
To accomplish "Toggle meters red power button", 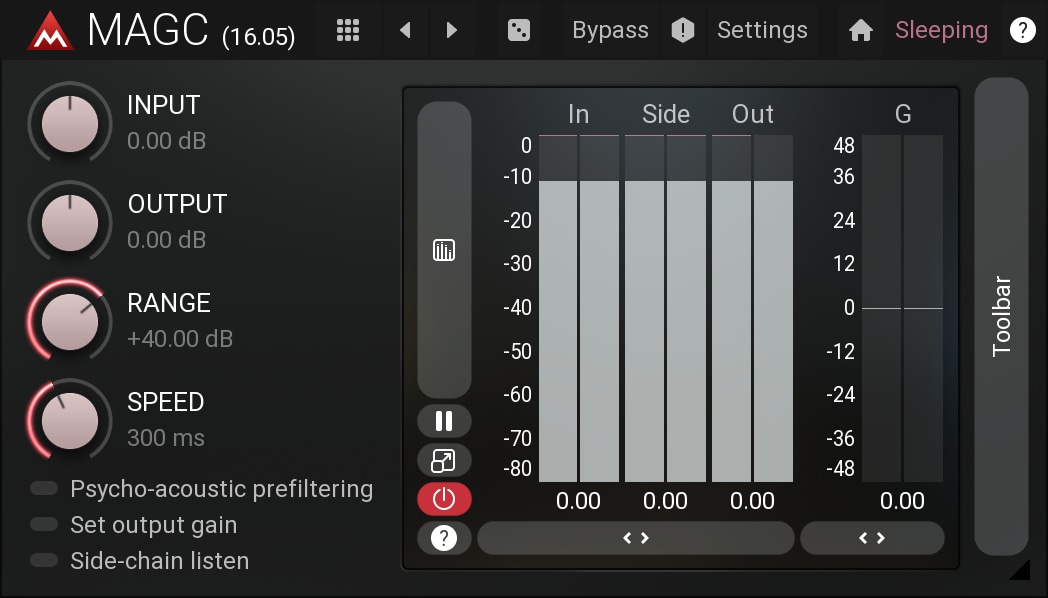I will pyautogui.click(x=444, y=499).
